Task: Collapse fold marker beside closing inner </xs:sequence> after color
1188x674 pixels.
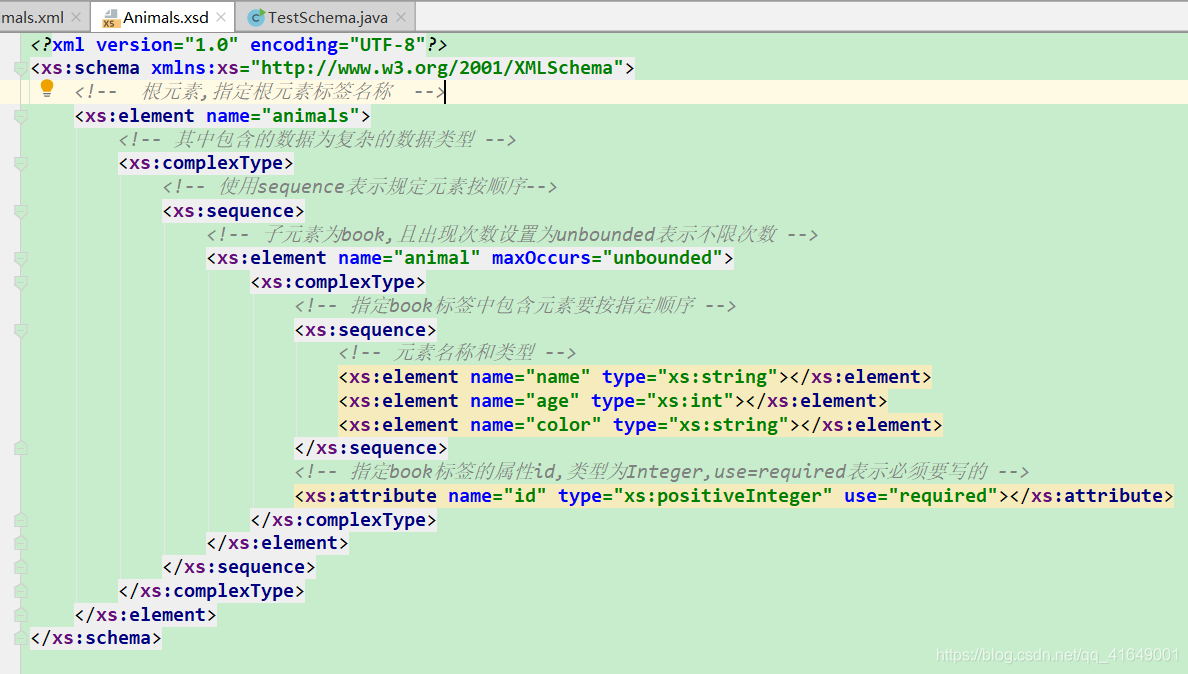Action: (20, 448)
